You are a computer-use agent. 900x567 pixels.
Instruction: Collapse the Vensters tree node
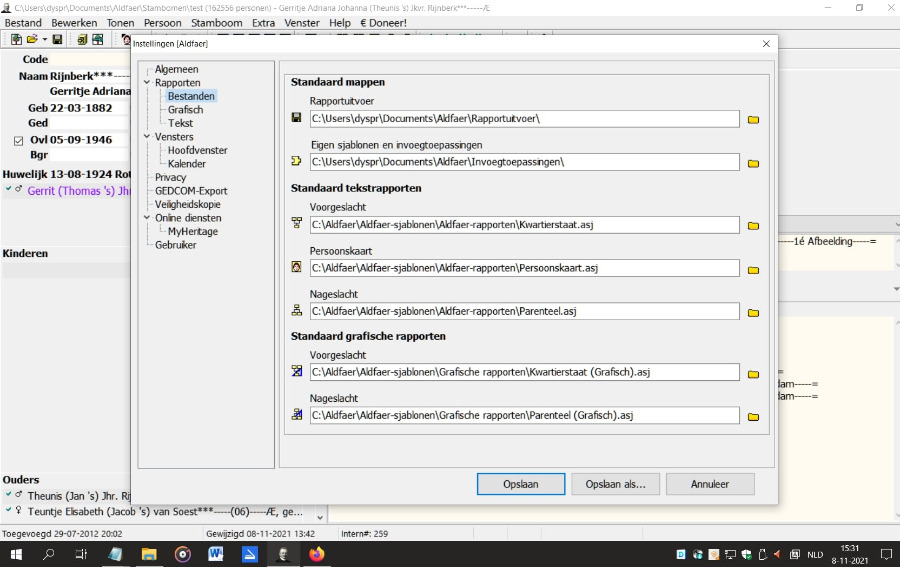[x=147, y=137]
